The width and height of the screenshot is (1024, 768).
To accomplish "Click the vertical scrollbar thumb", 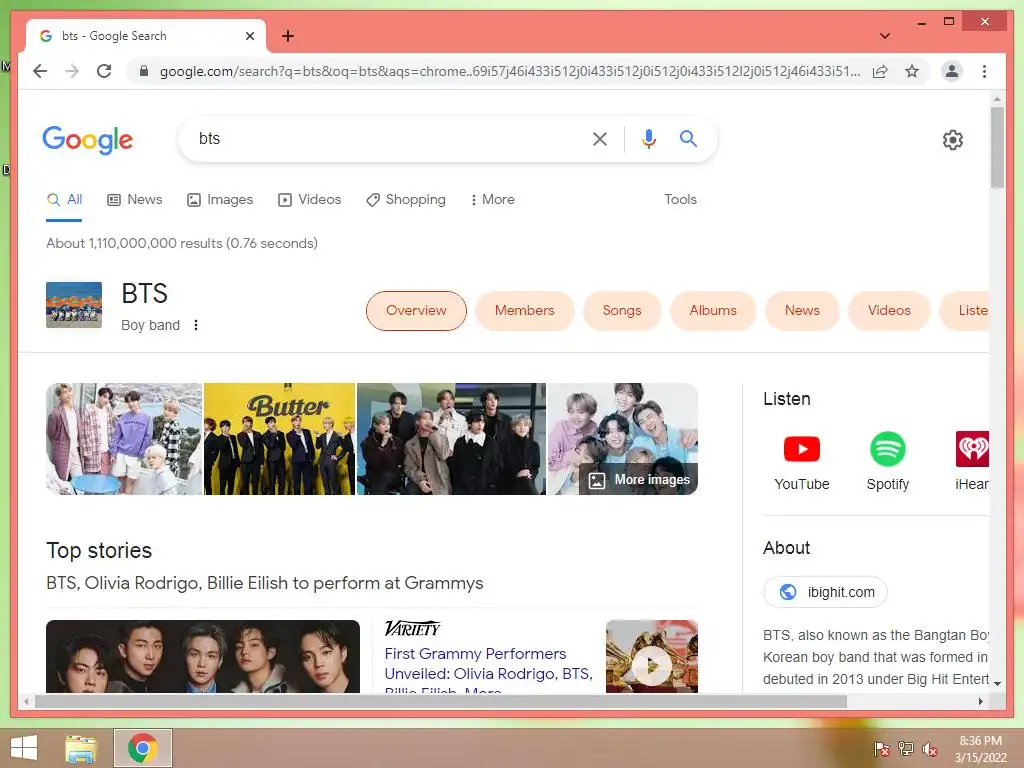I will pyautogui.click(x=997, y=148).
